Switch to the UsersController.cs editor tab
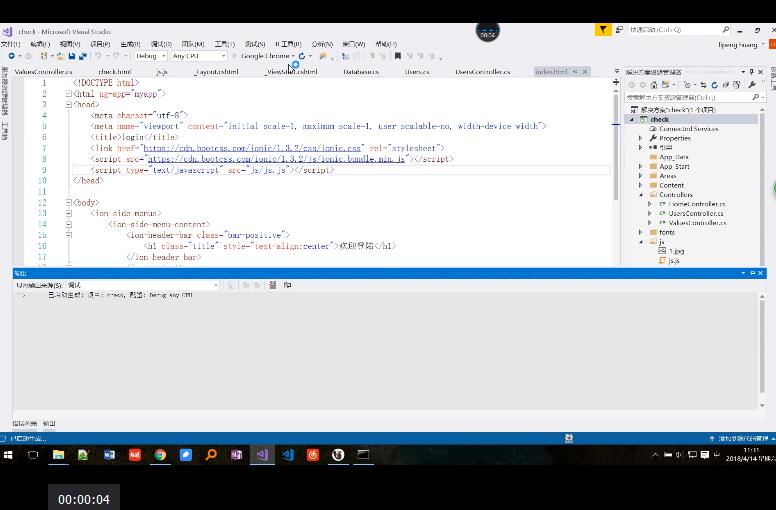Screen dimensions: 776x510 [x=483, y=72]
